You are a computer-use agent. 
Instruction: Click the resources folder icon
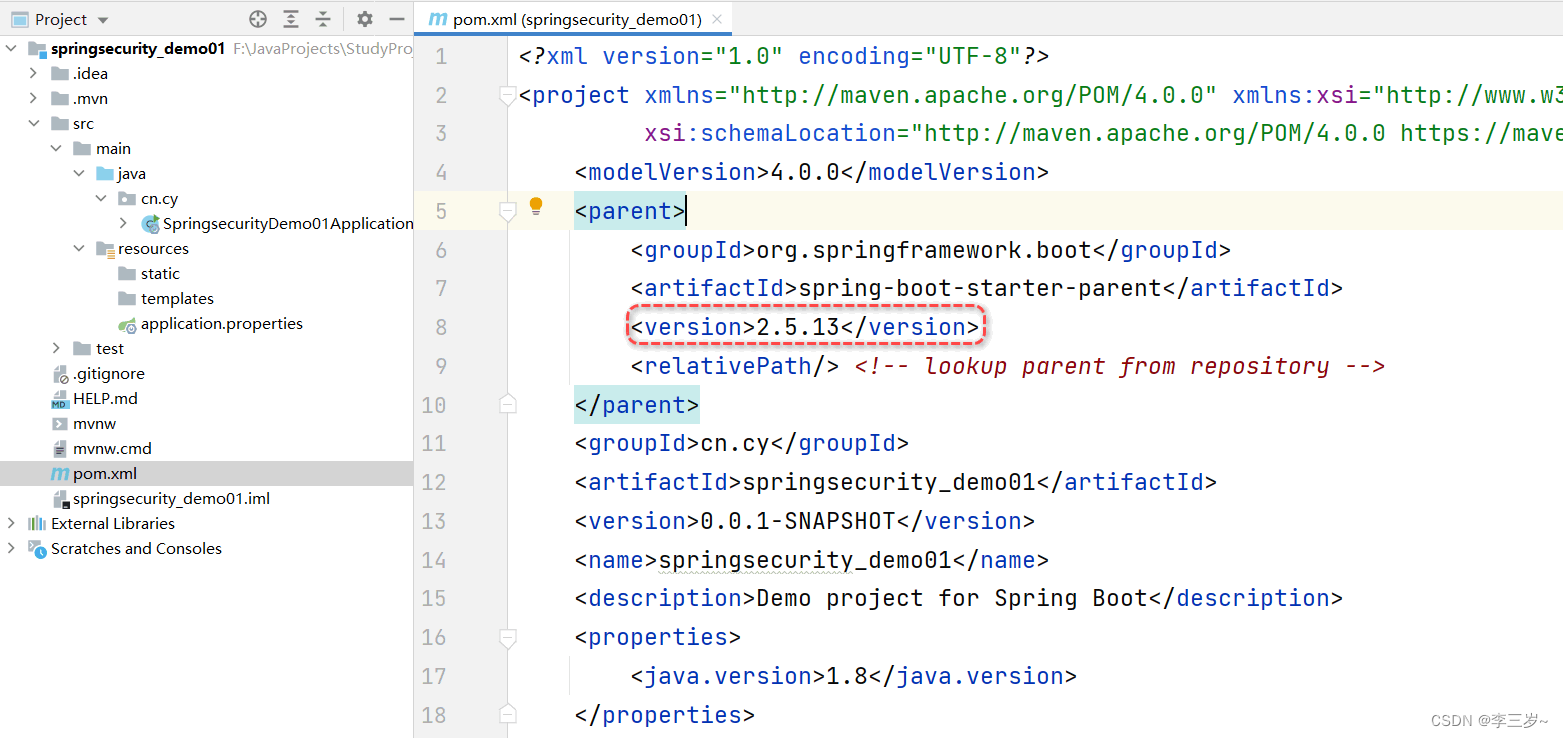105,249
